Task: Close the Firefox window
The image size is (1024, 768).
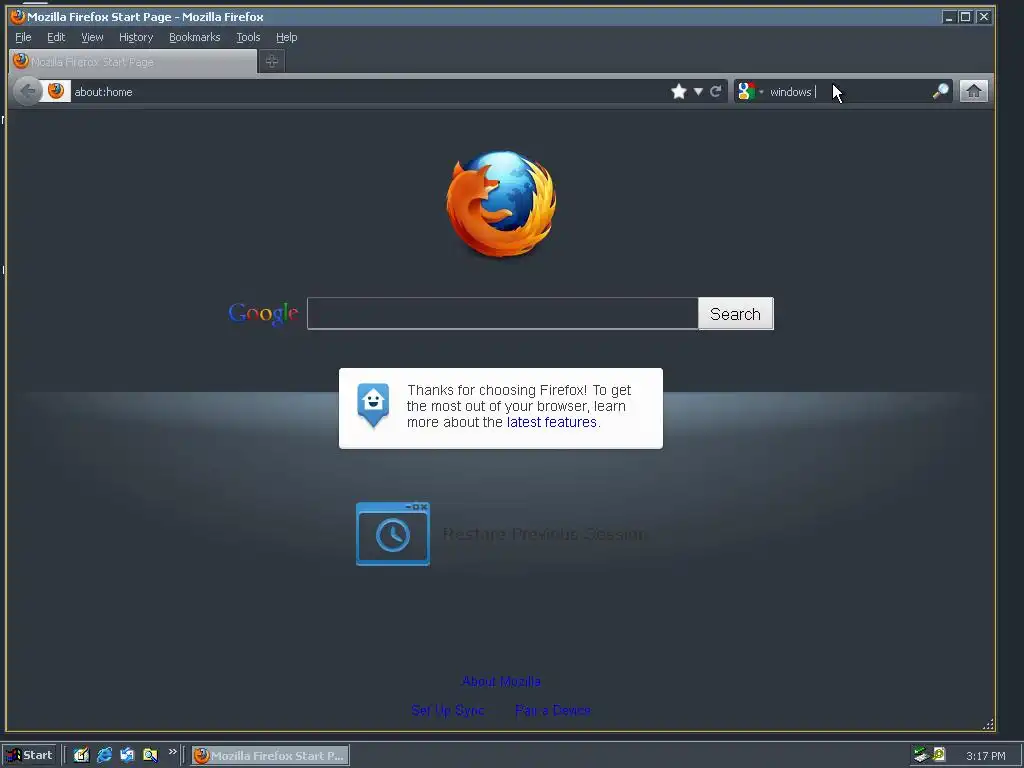Action: click(984, 17)
